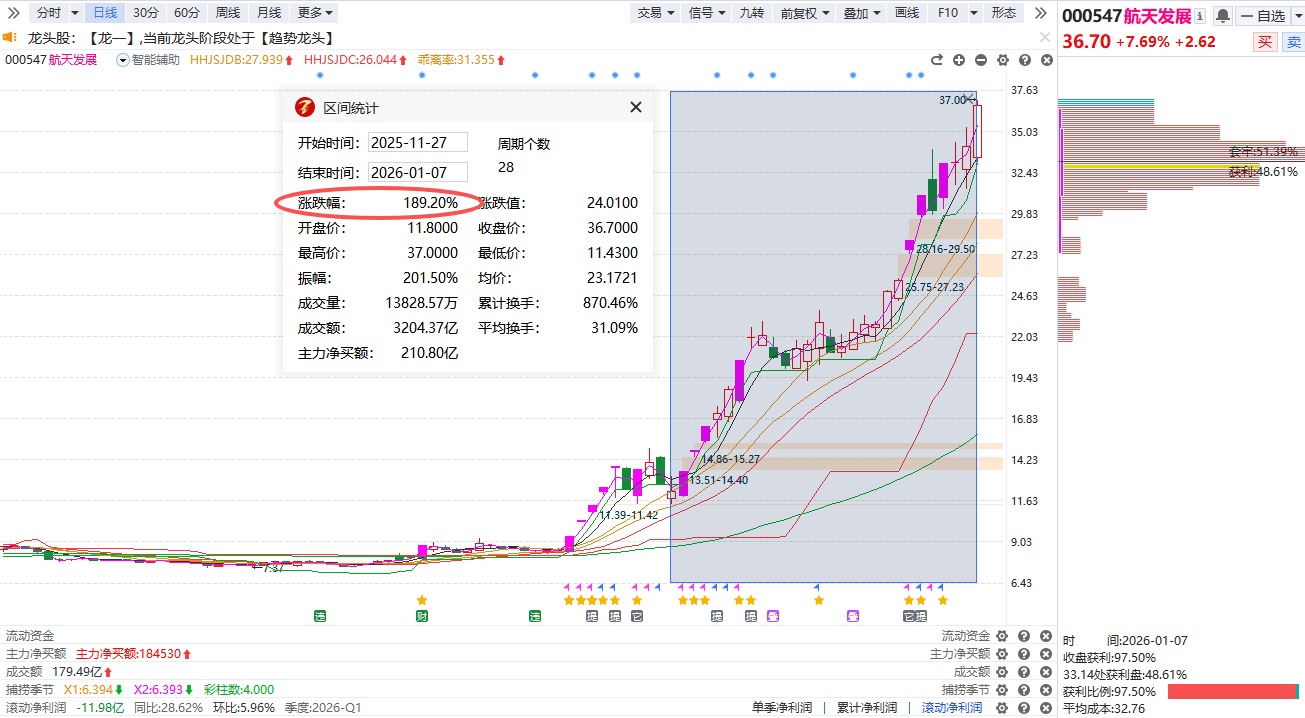
Task: Open the 前复权 adjustment dropdown
Action: click(x=805, y=13)
